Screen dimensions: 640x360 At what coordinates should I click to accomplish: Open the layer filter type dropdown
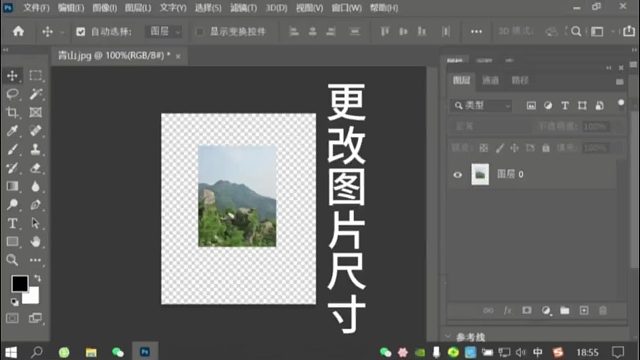(x=481, y=106)
